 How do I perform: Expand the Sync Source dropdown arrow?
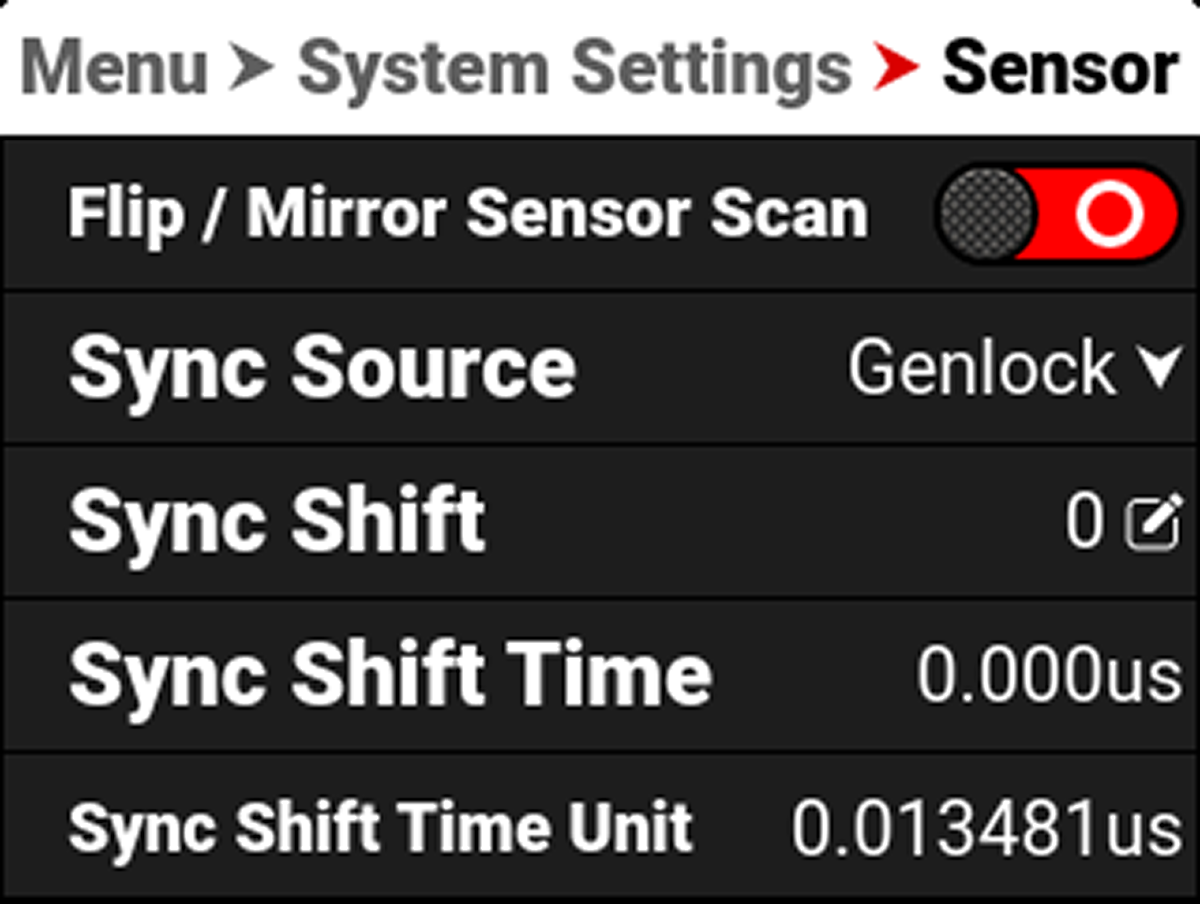1161,368
